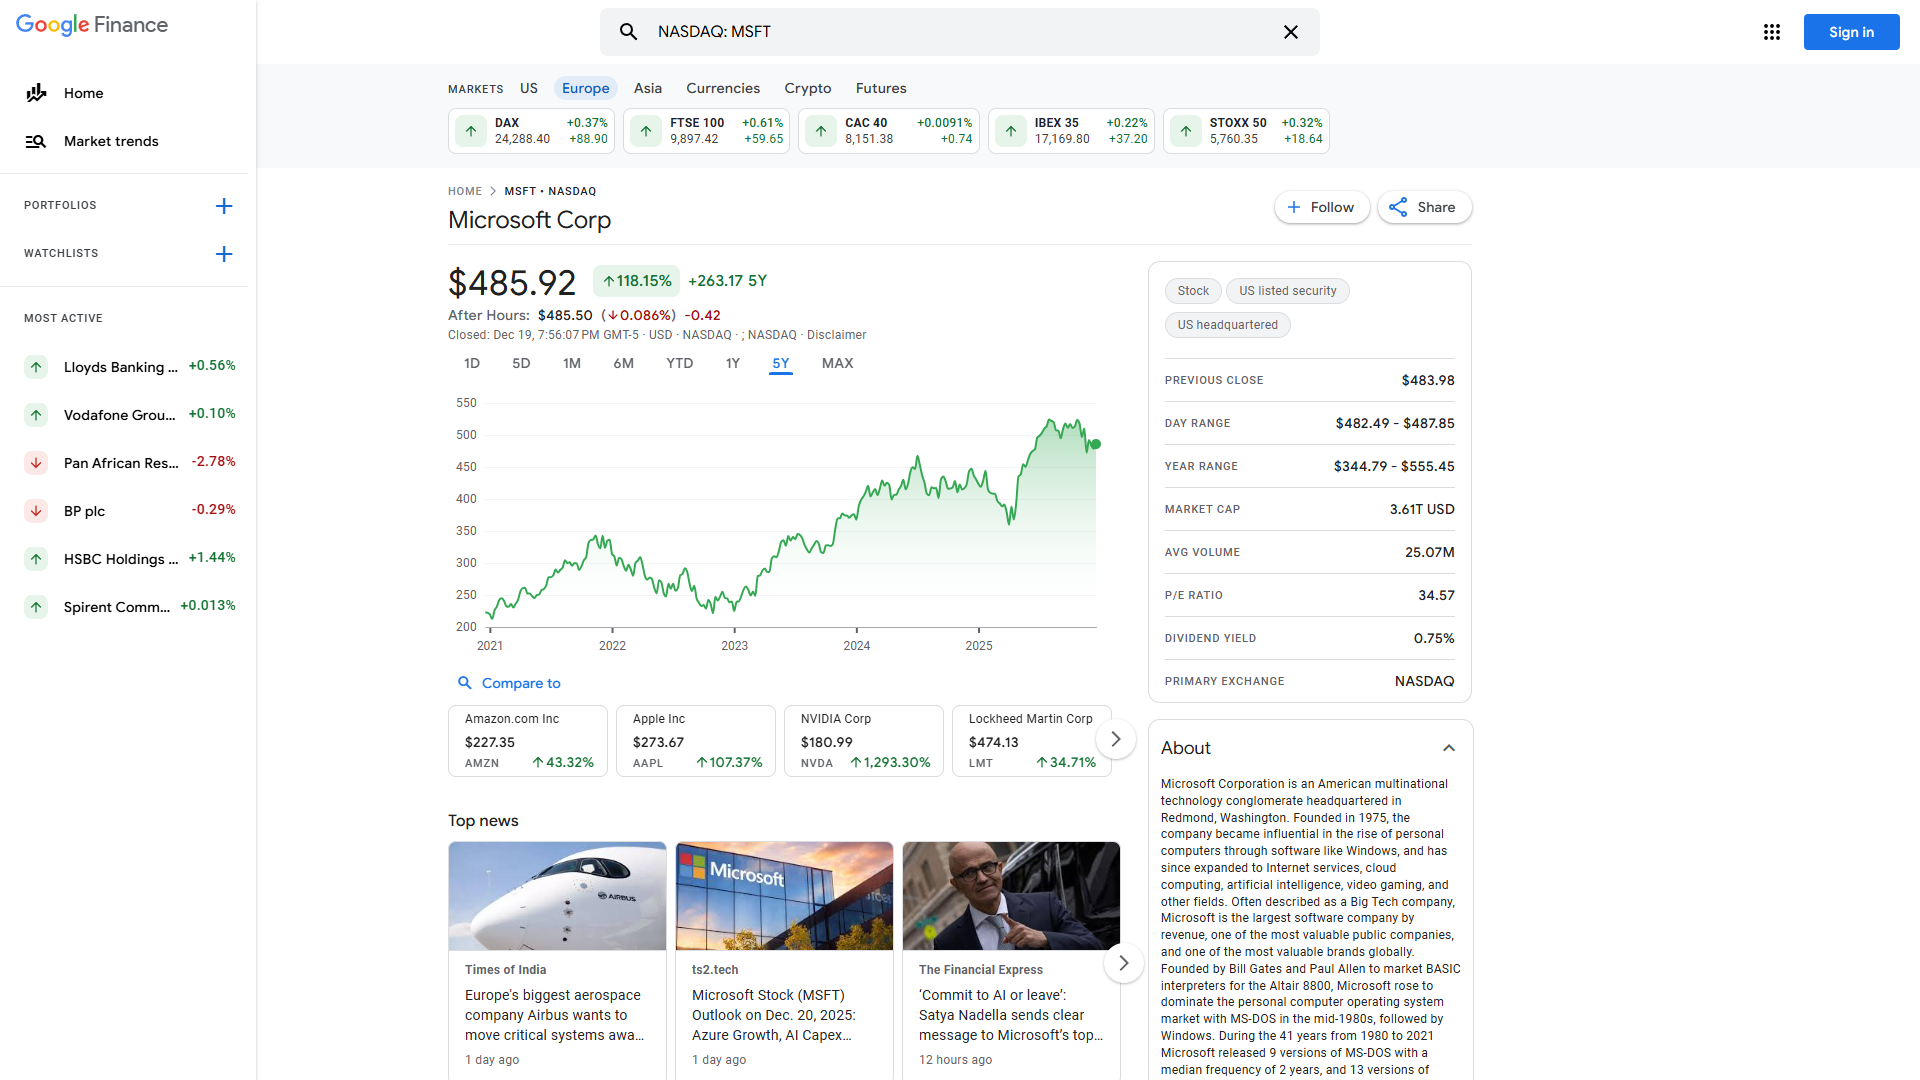Switch to the Asia markets tab
The width and height of the screenshot is (1920, 1080).
click(x=647, y=88)
